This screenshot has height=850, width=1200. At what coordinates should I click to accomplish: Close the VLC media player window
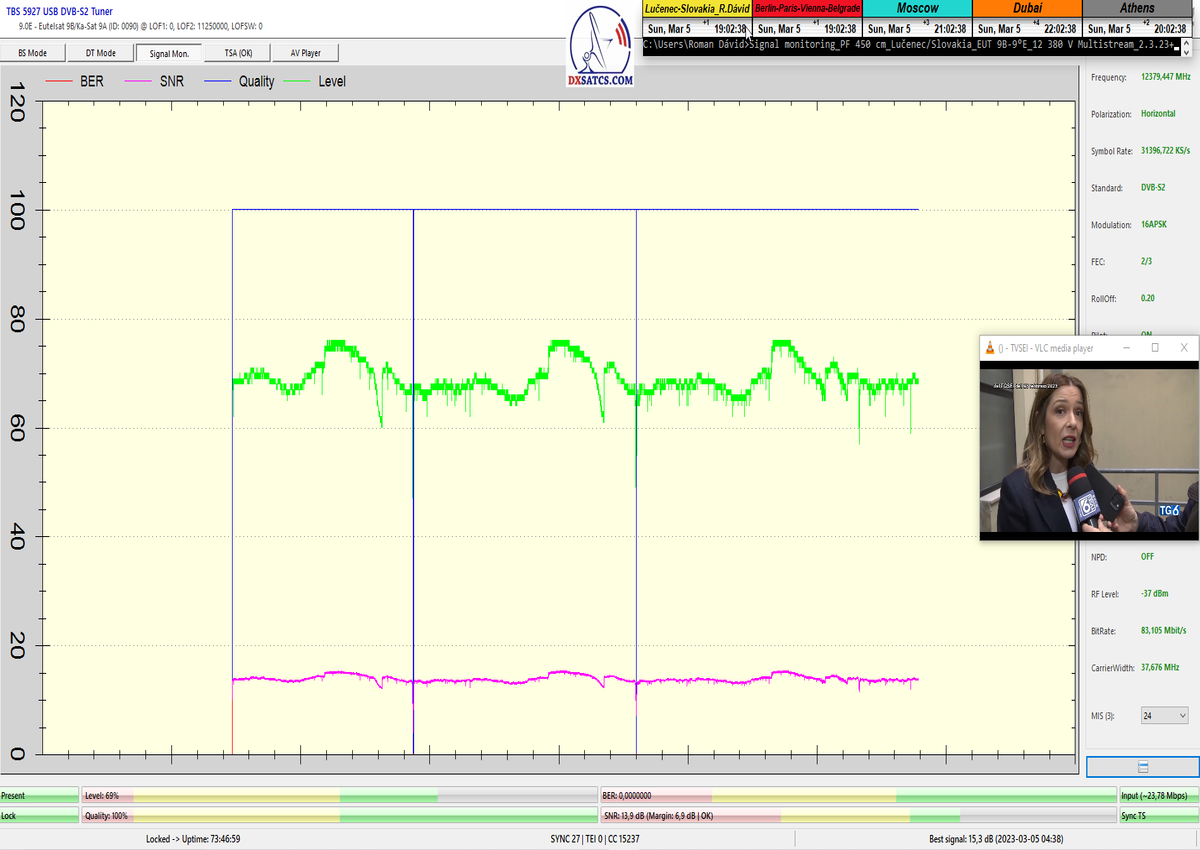pos(1185,348)
